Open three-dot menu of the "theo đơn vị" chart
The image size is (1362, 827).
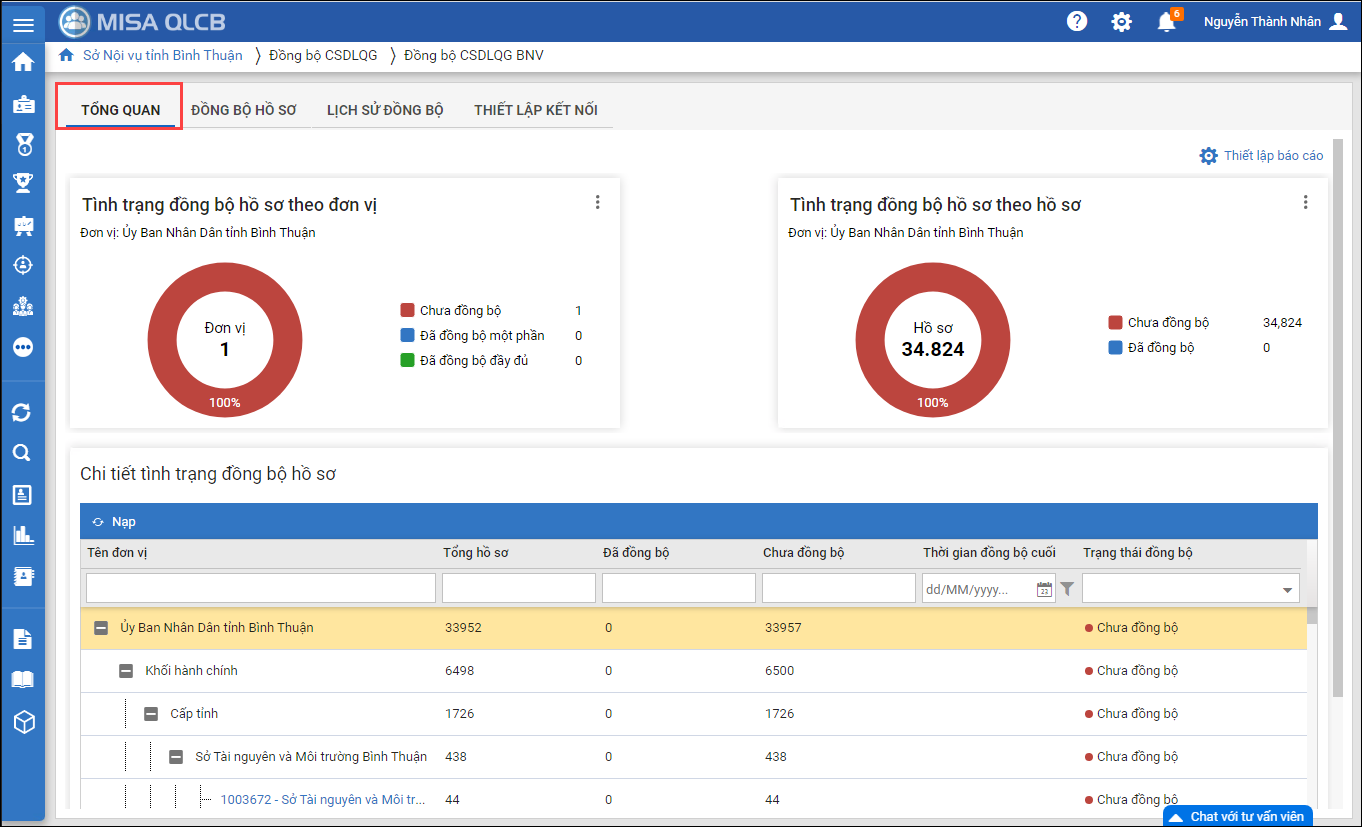click(598, 202)
